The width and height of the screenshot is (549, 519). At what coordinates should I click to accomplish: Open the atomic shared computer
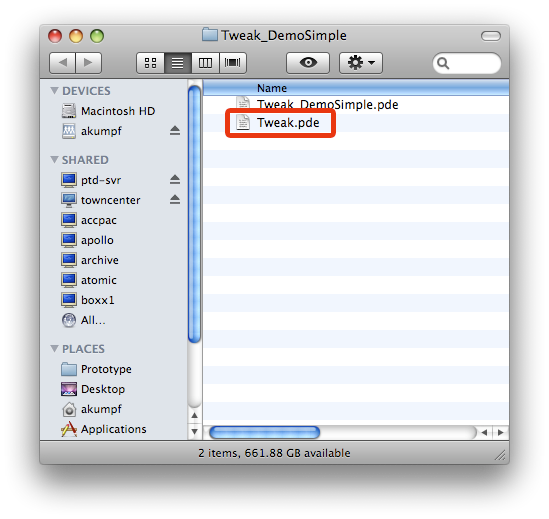(x=89, y=280)
